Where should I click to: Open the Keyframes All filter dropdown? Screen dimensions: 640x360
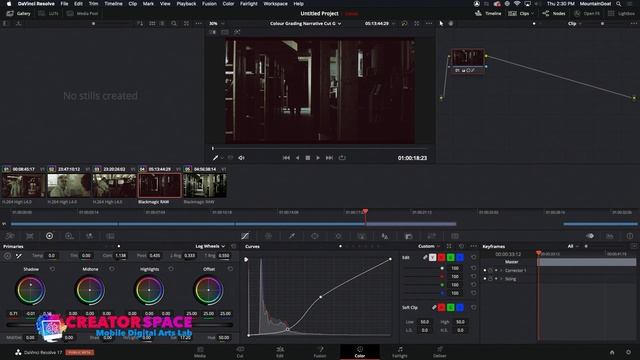pyautogui.click(x=573, y=246)
